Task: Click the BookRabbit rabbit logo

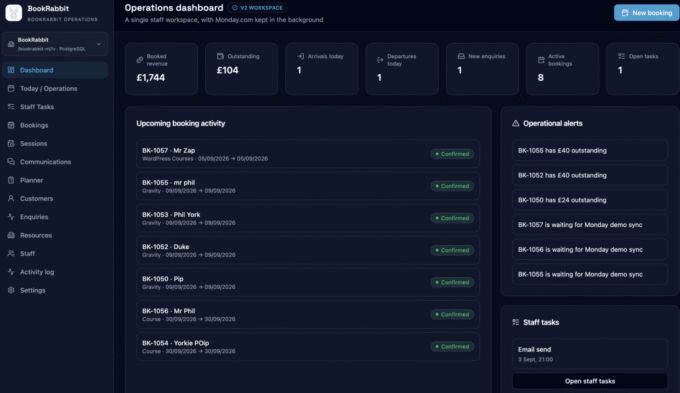Action: click(x=13, y=13)
